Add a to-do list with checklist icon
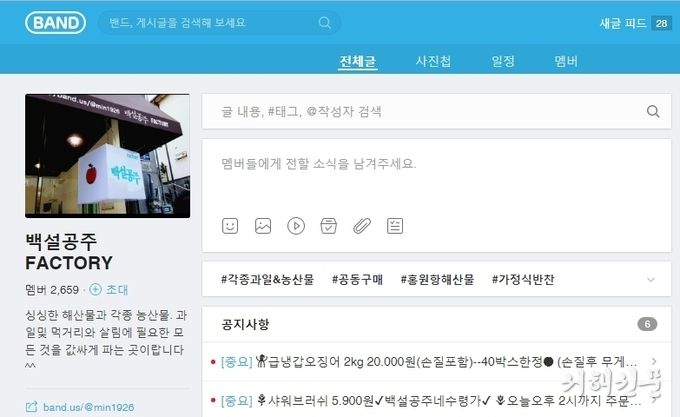Viewport: 680px width, 417px height. [x=395, y=226]
